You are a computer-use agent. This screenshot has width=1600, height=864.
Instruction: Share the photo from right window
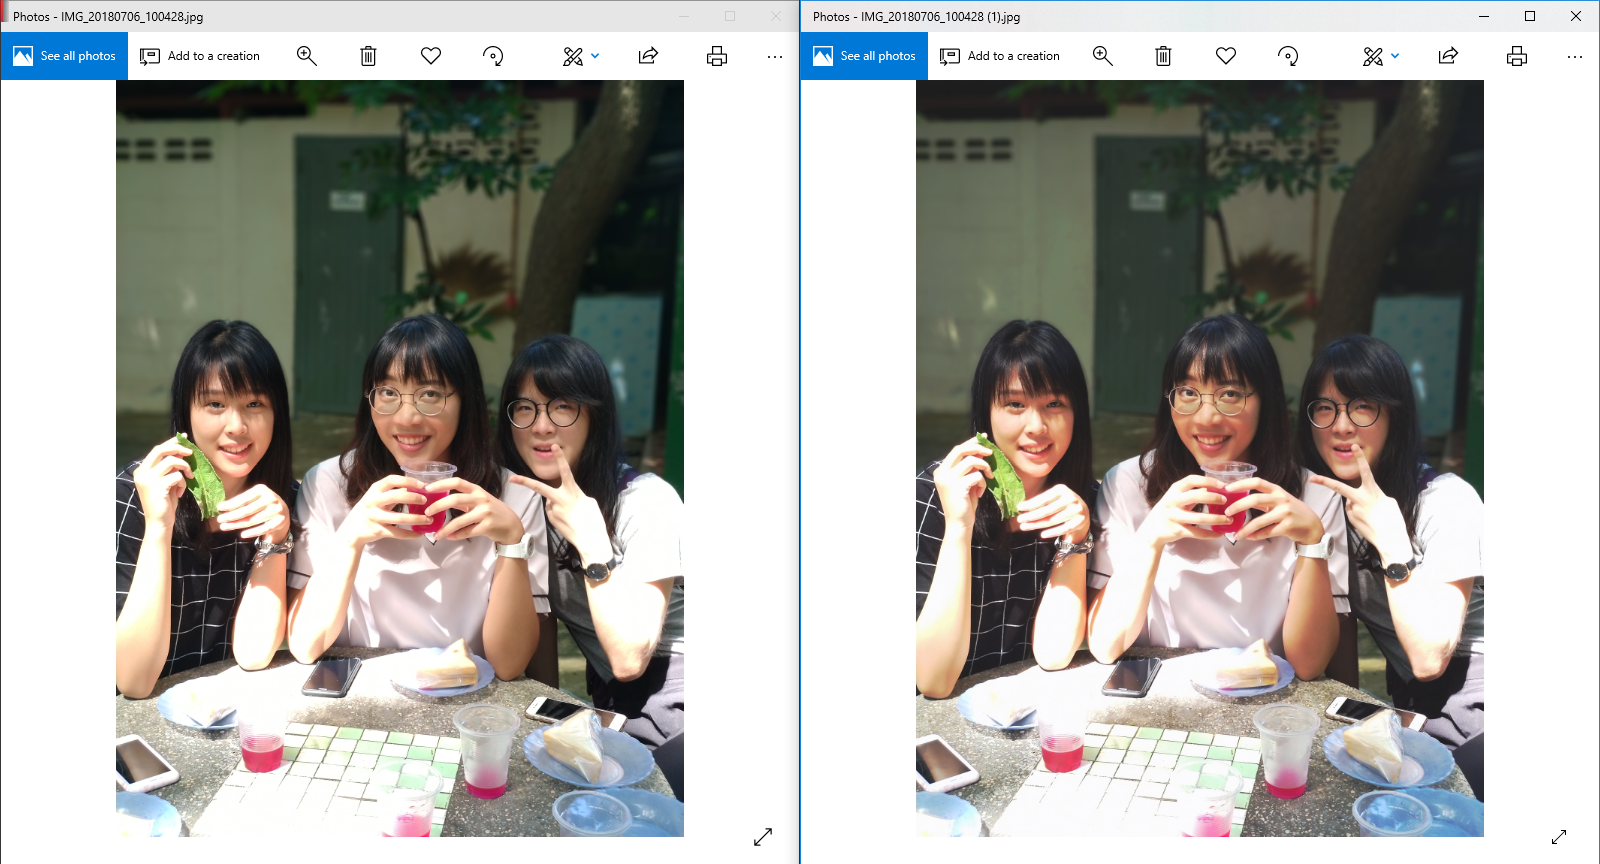[x=1448, y=56]
